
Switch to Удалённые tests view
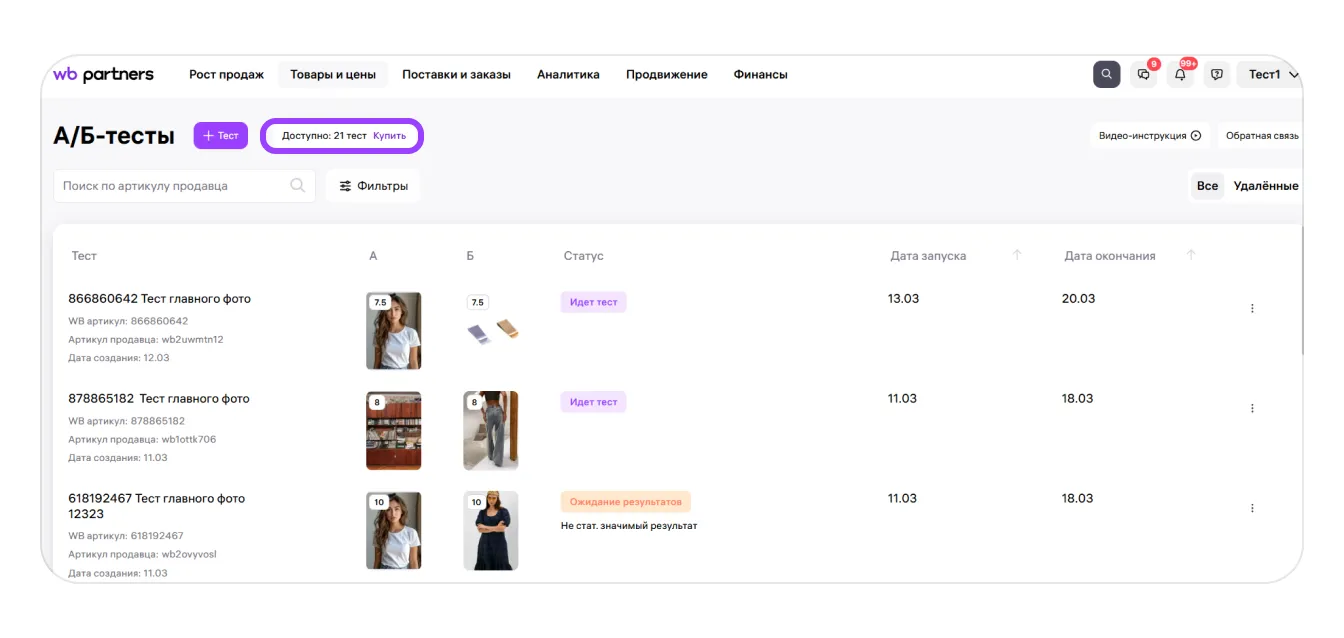1265,186
